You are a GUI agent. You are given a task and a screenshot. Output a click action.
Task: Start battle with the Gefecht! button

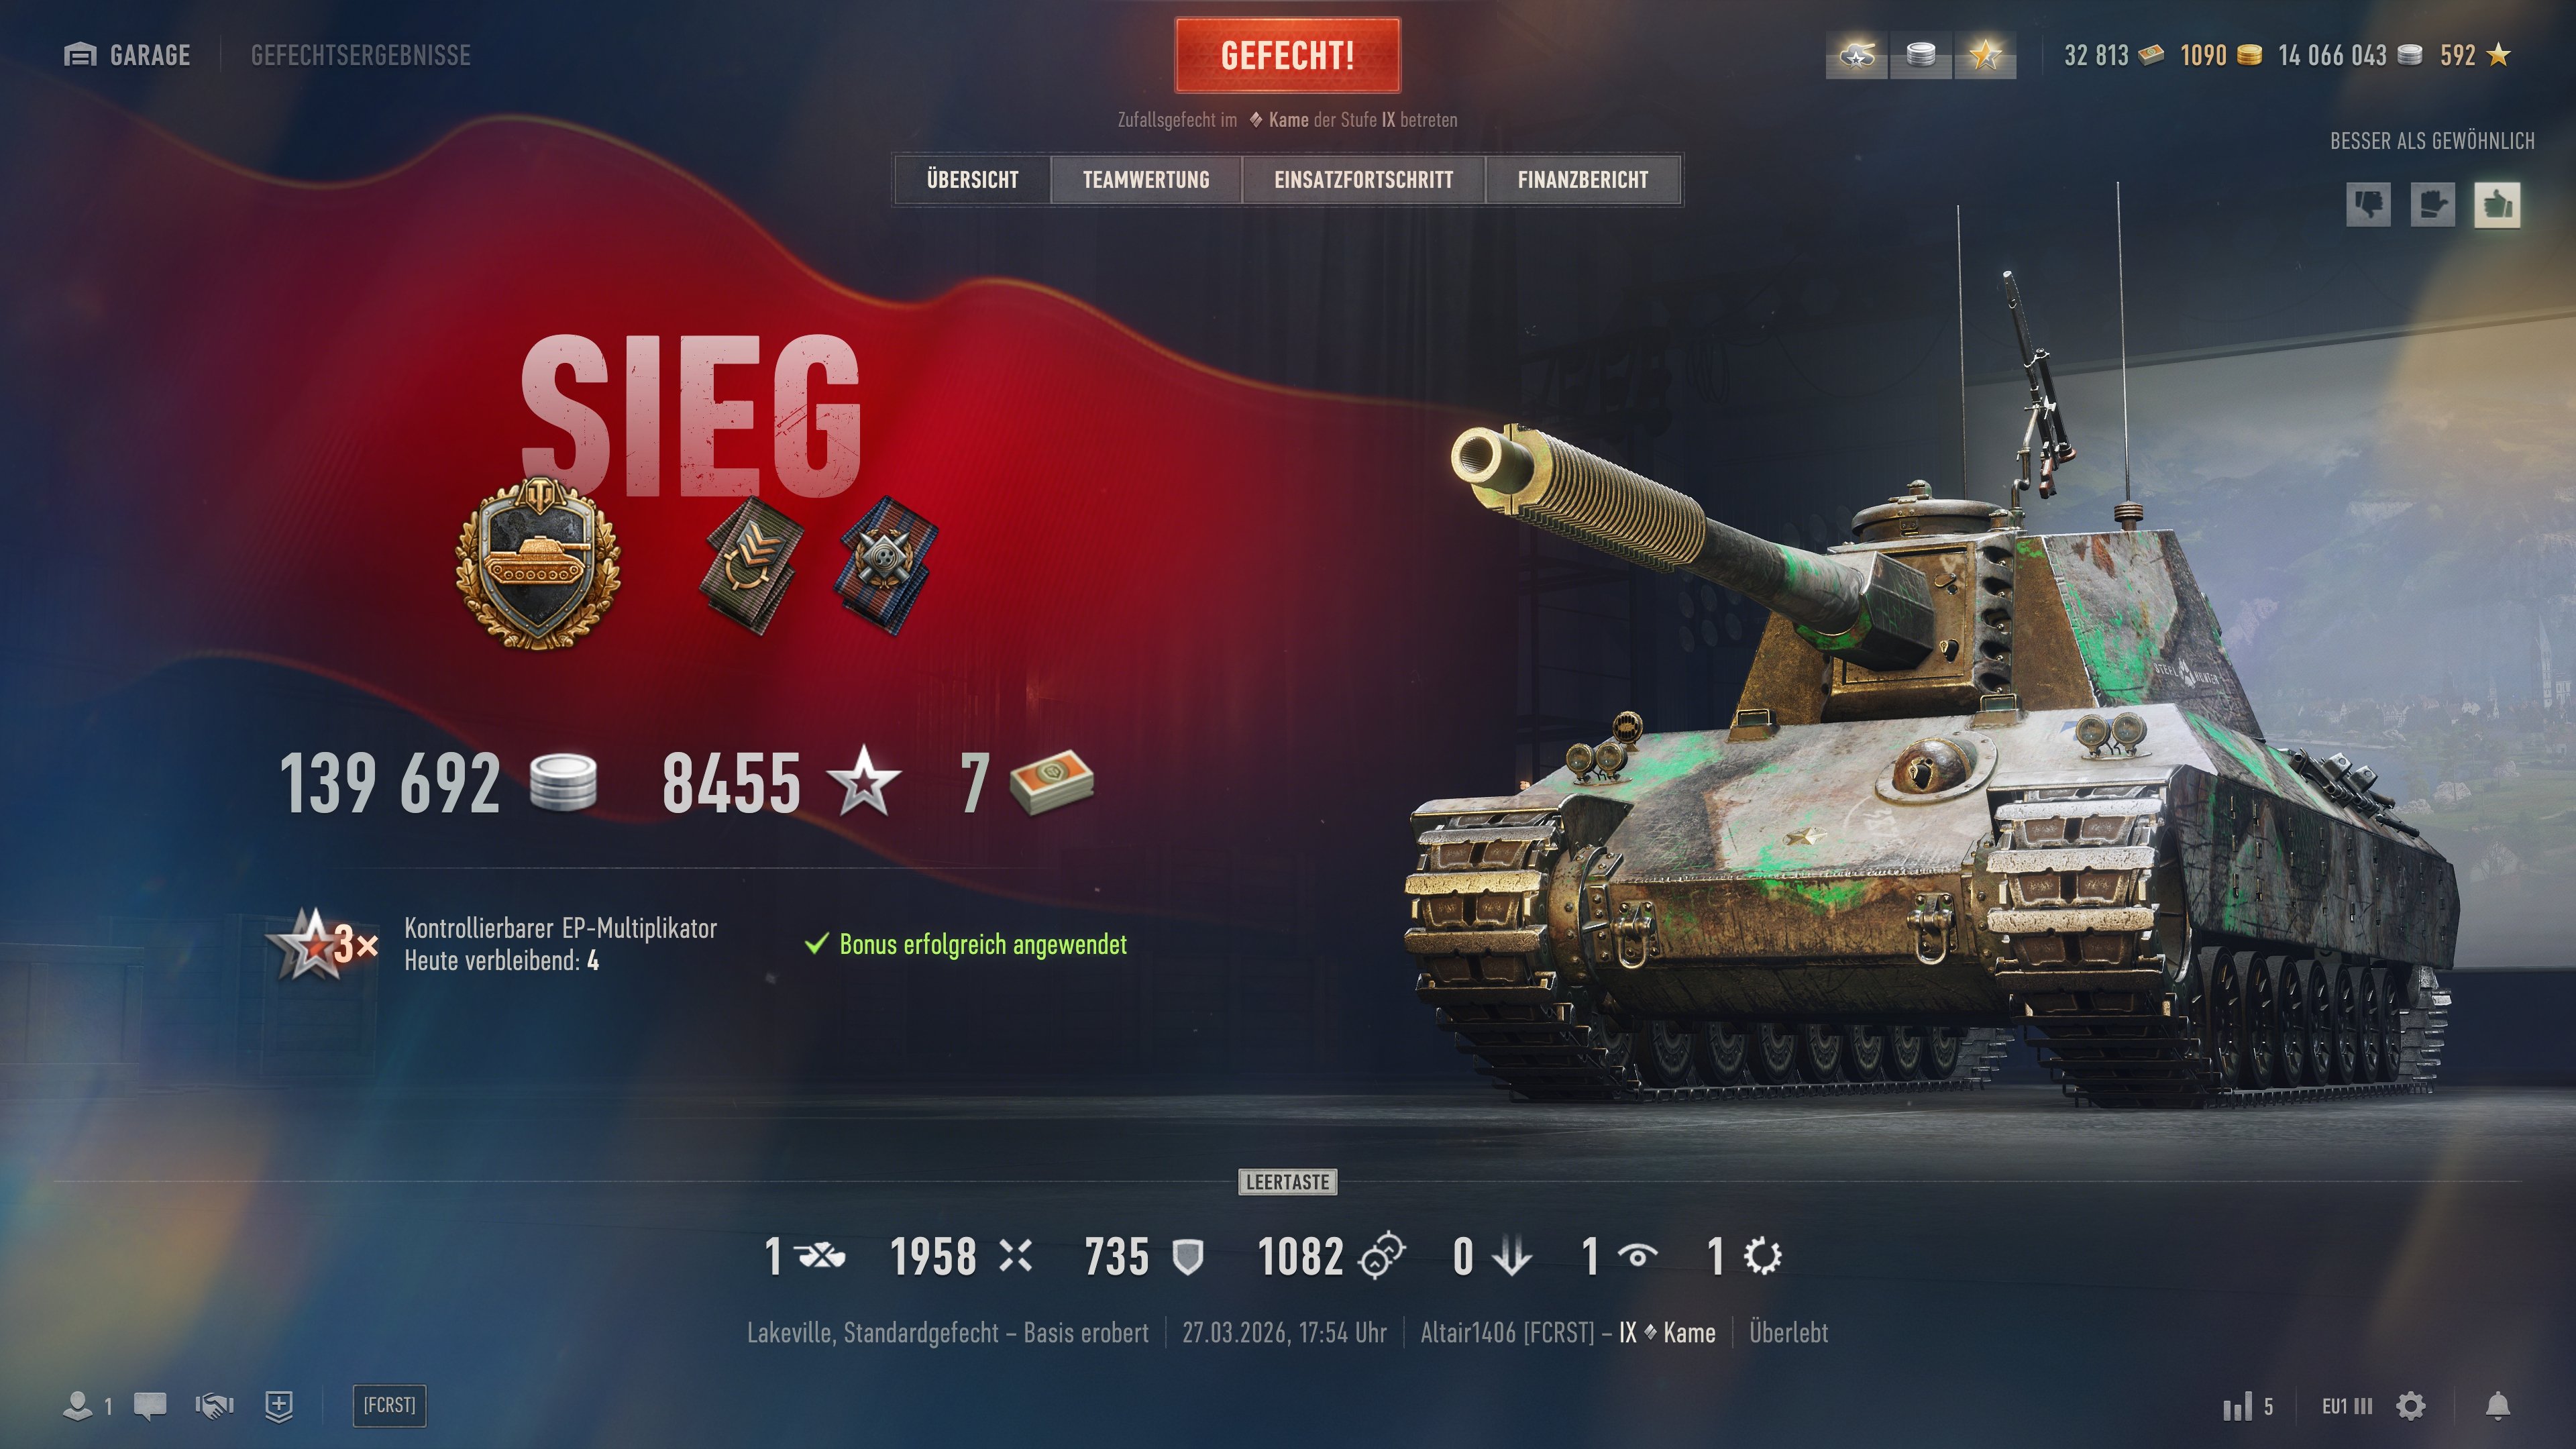point(1288,55)
